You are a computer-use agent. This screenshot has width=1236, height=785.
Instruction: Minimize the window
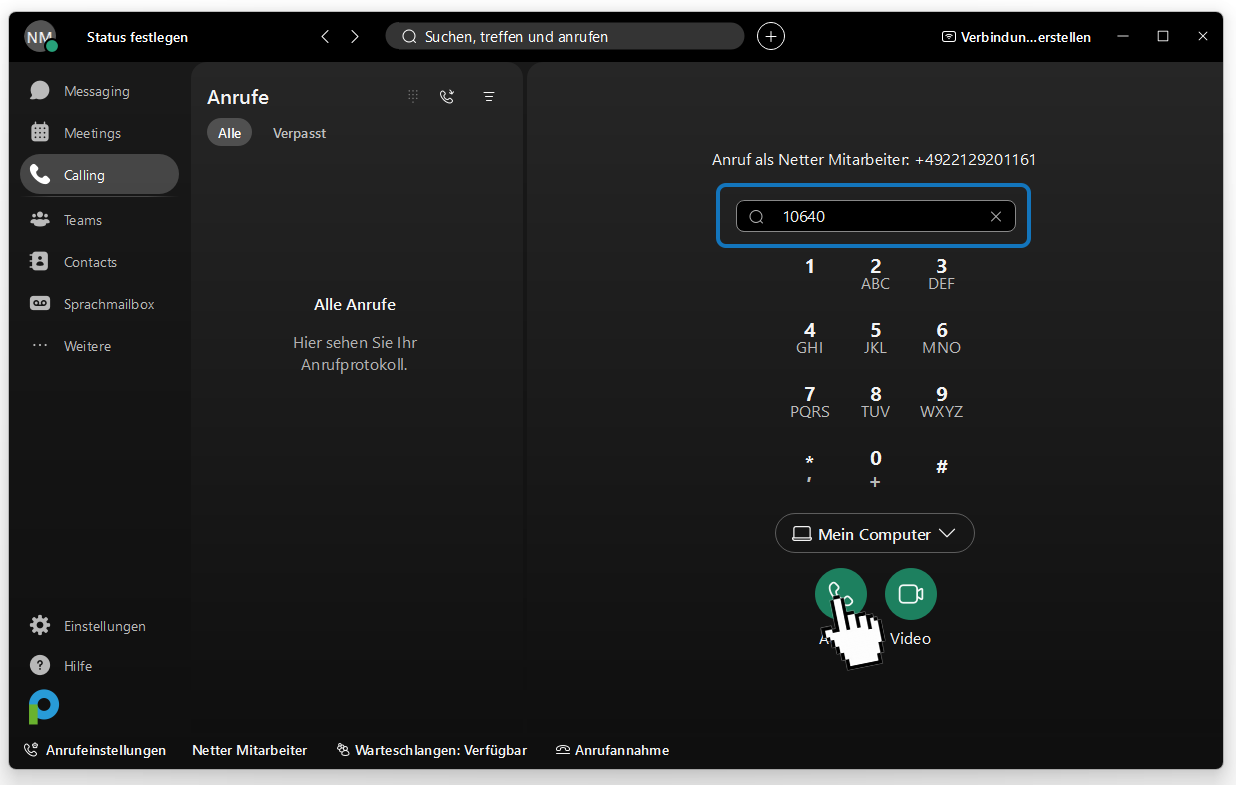(x=1124, y=36)
